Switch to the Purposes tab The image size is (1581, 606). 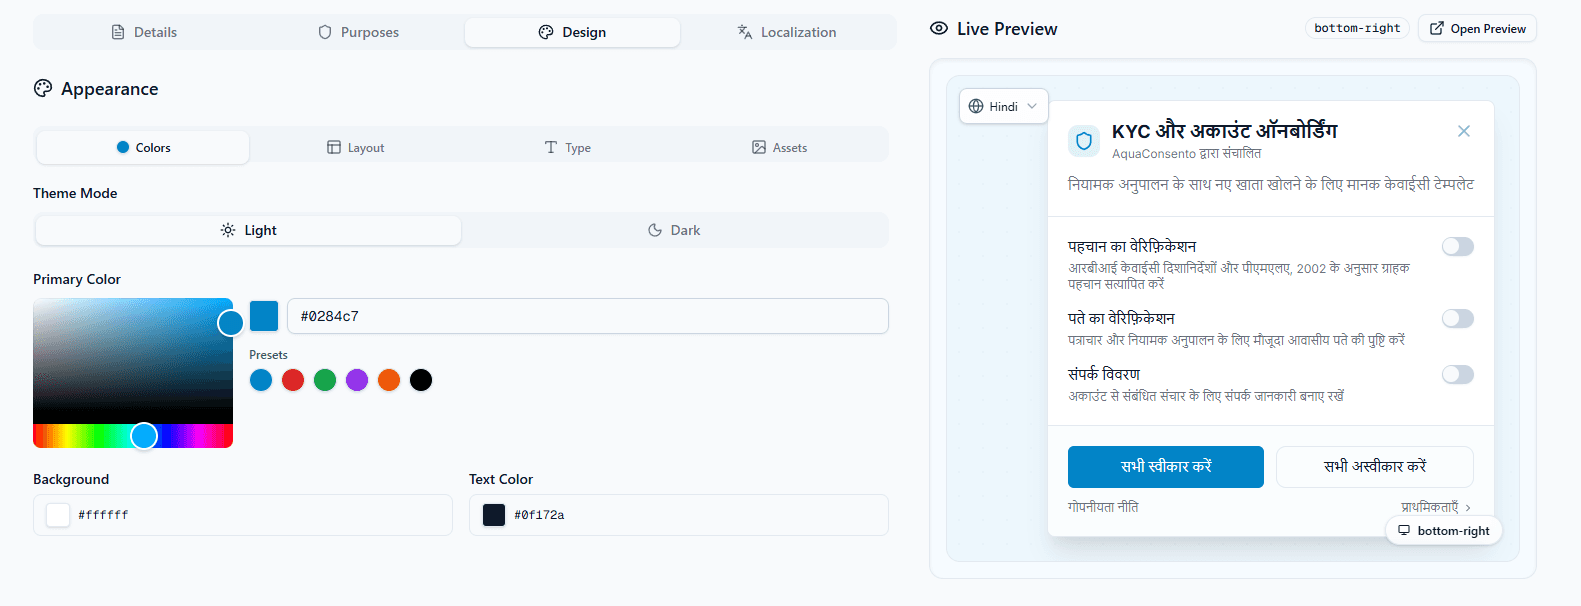pyautogui.click(x=358, y=32)
